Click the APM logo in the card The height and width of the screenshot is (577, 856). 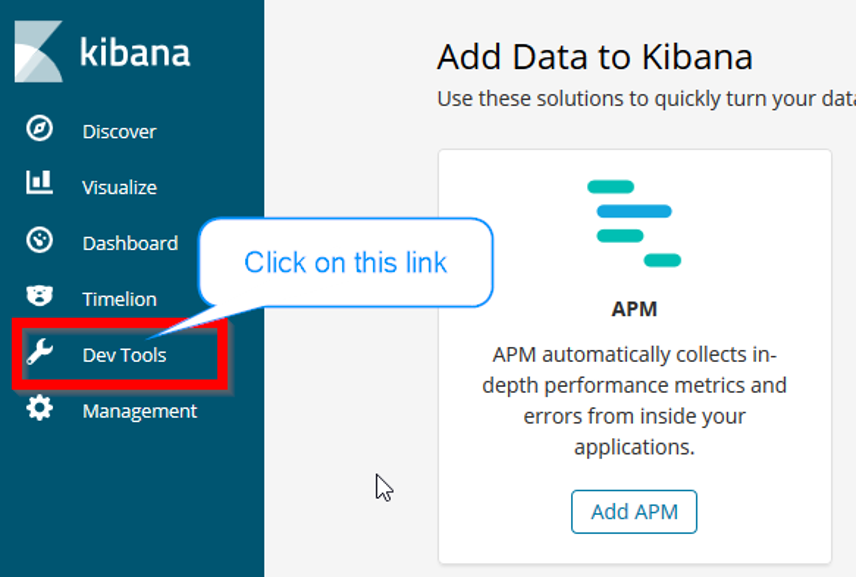click(634, 223)
